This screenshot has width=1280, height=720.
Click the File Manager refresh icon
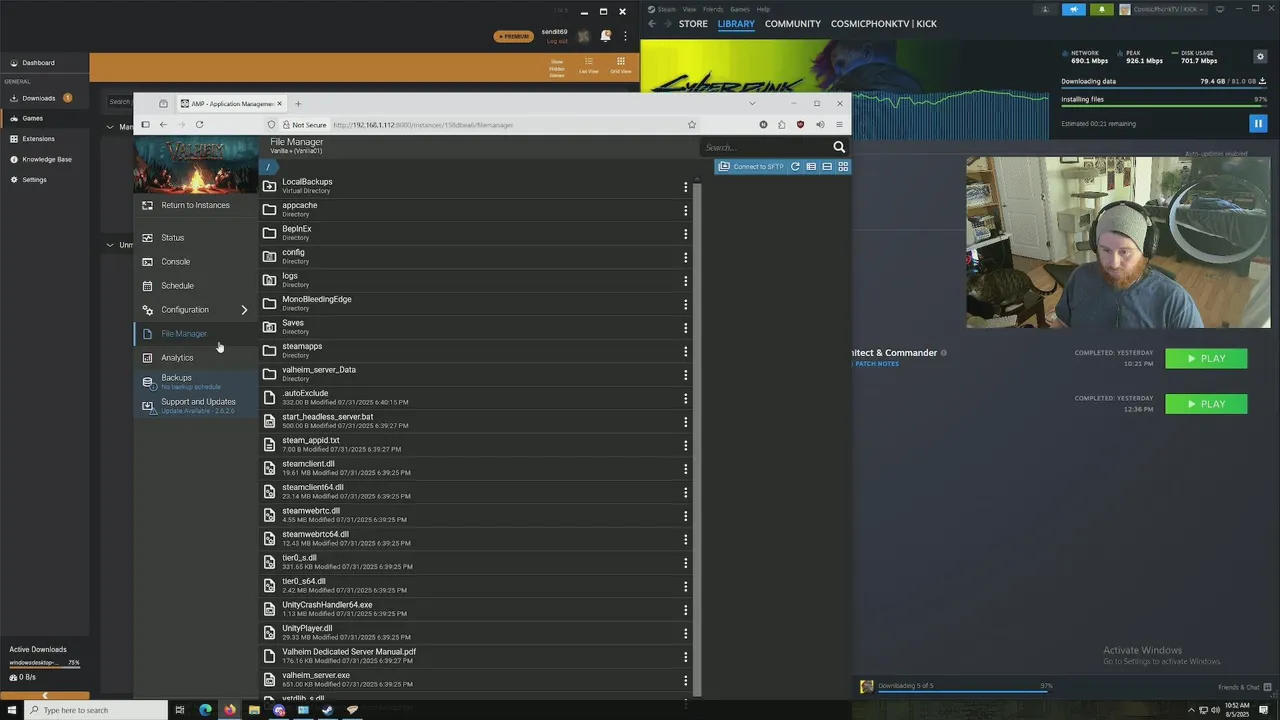click(795, 166)
